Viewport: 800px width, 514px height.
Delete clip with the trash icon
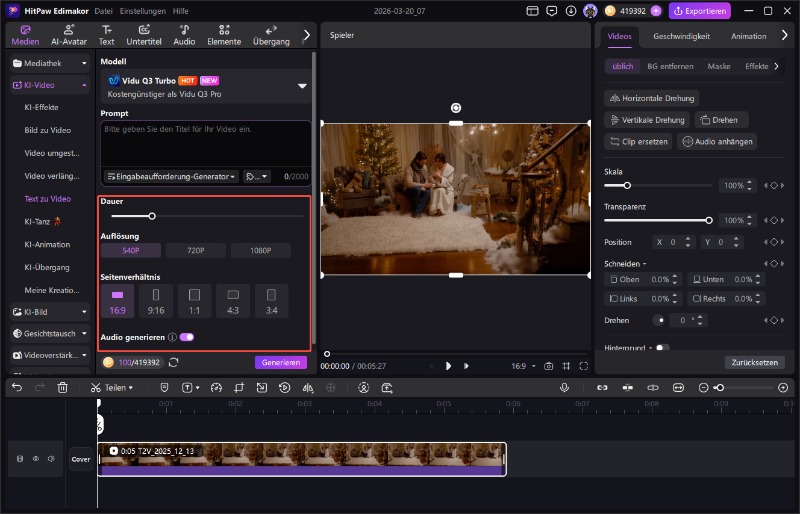62,387
